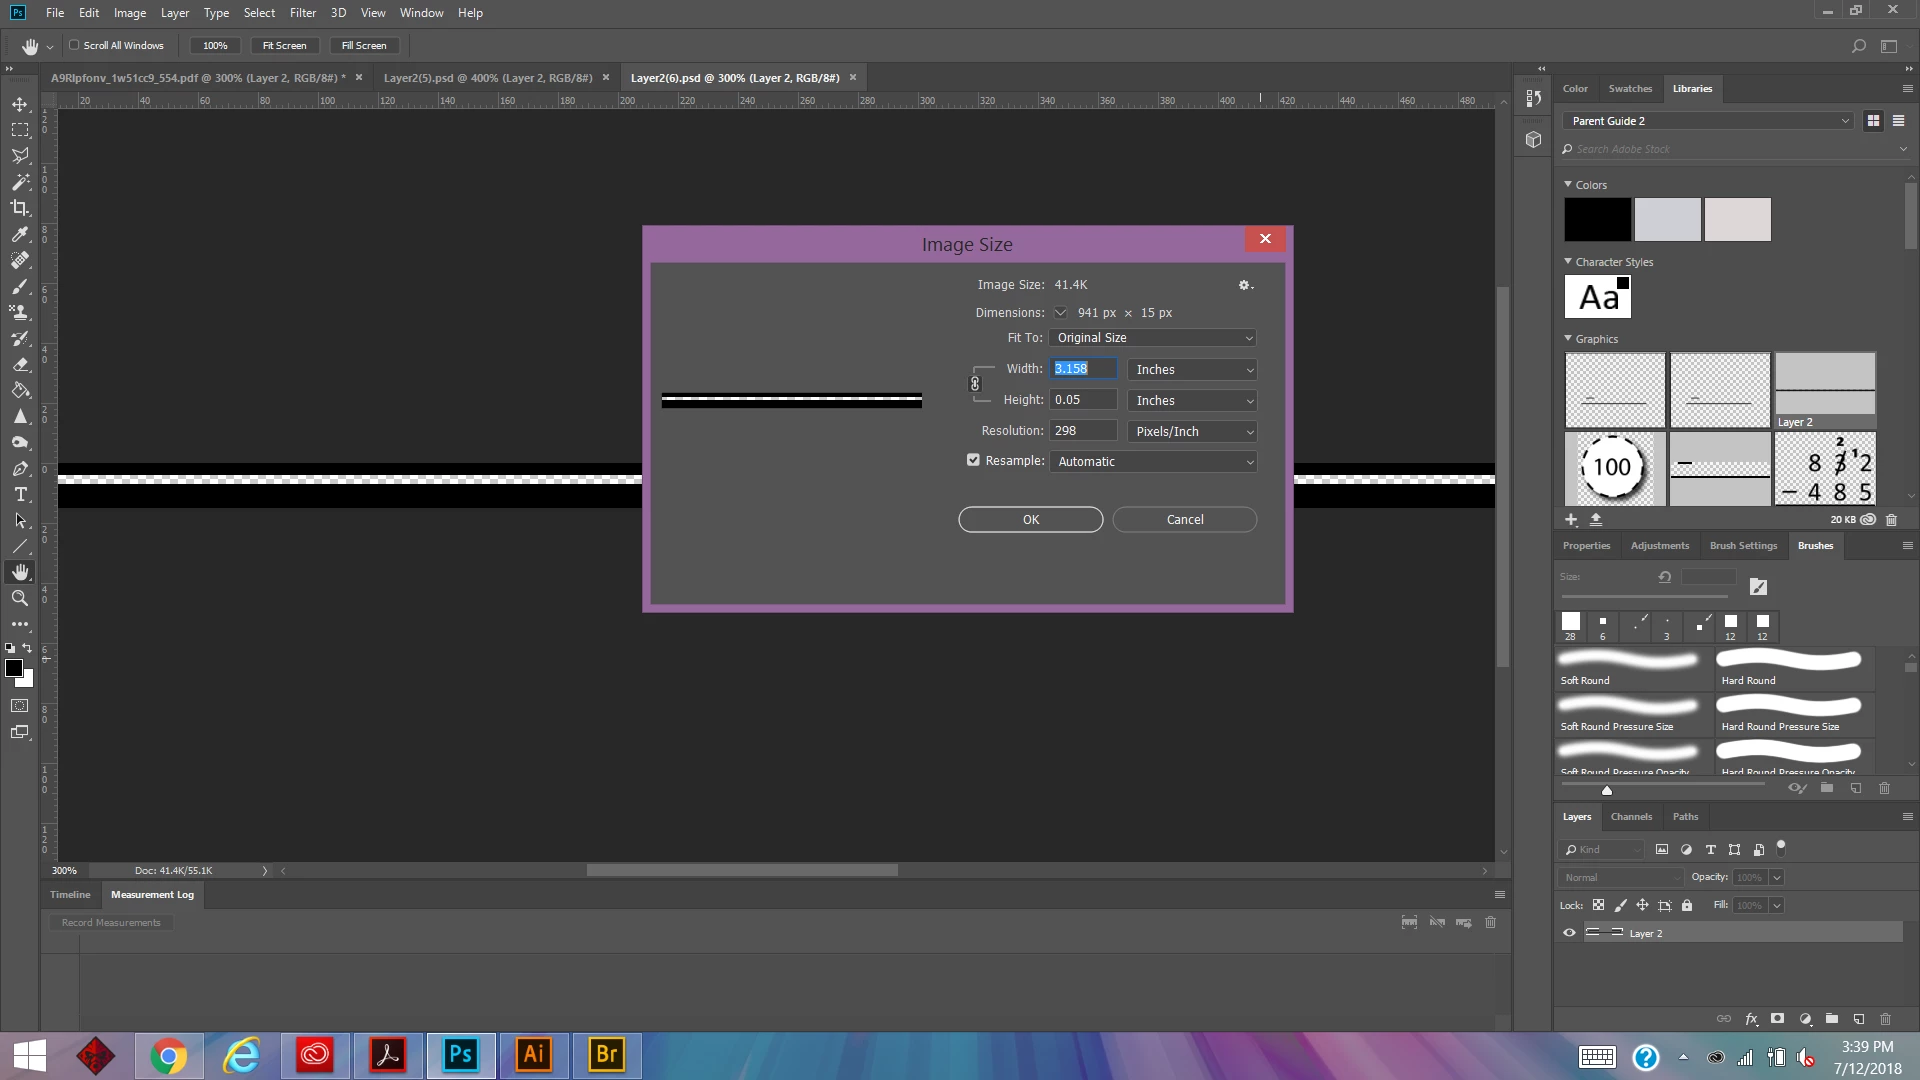Select the black color swatch in Libraries

point(1597,220)
